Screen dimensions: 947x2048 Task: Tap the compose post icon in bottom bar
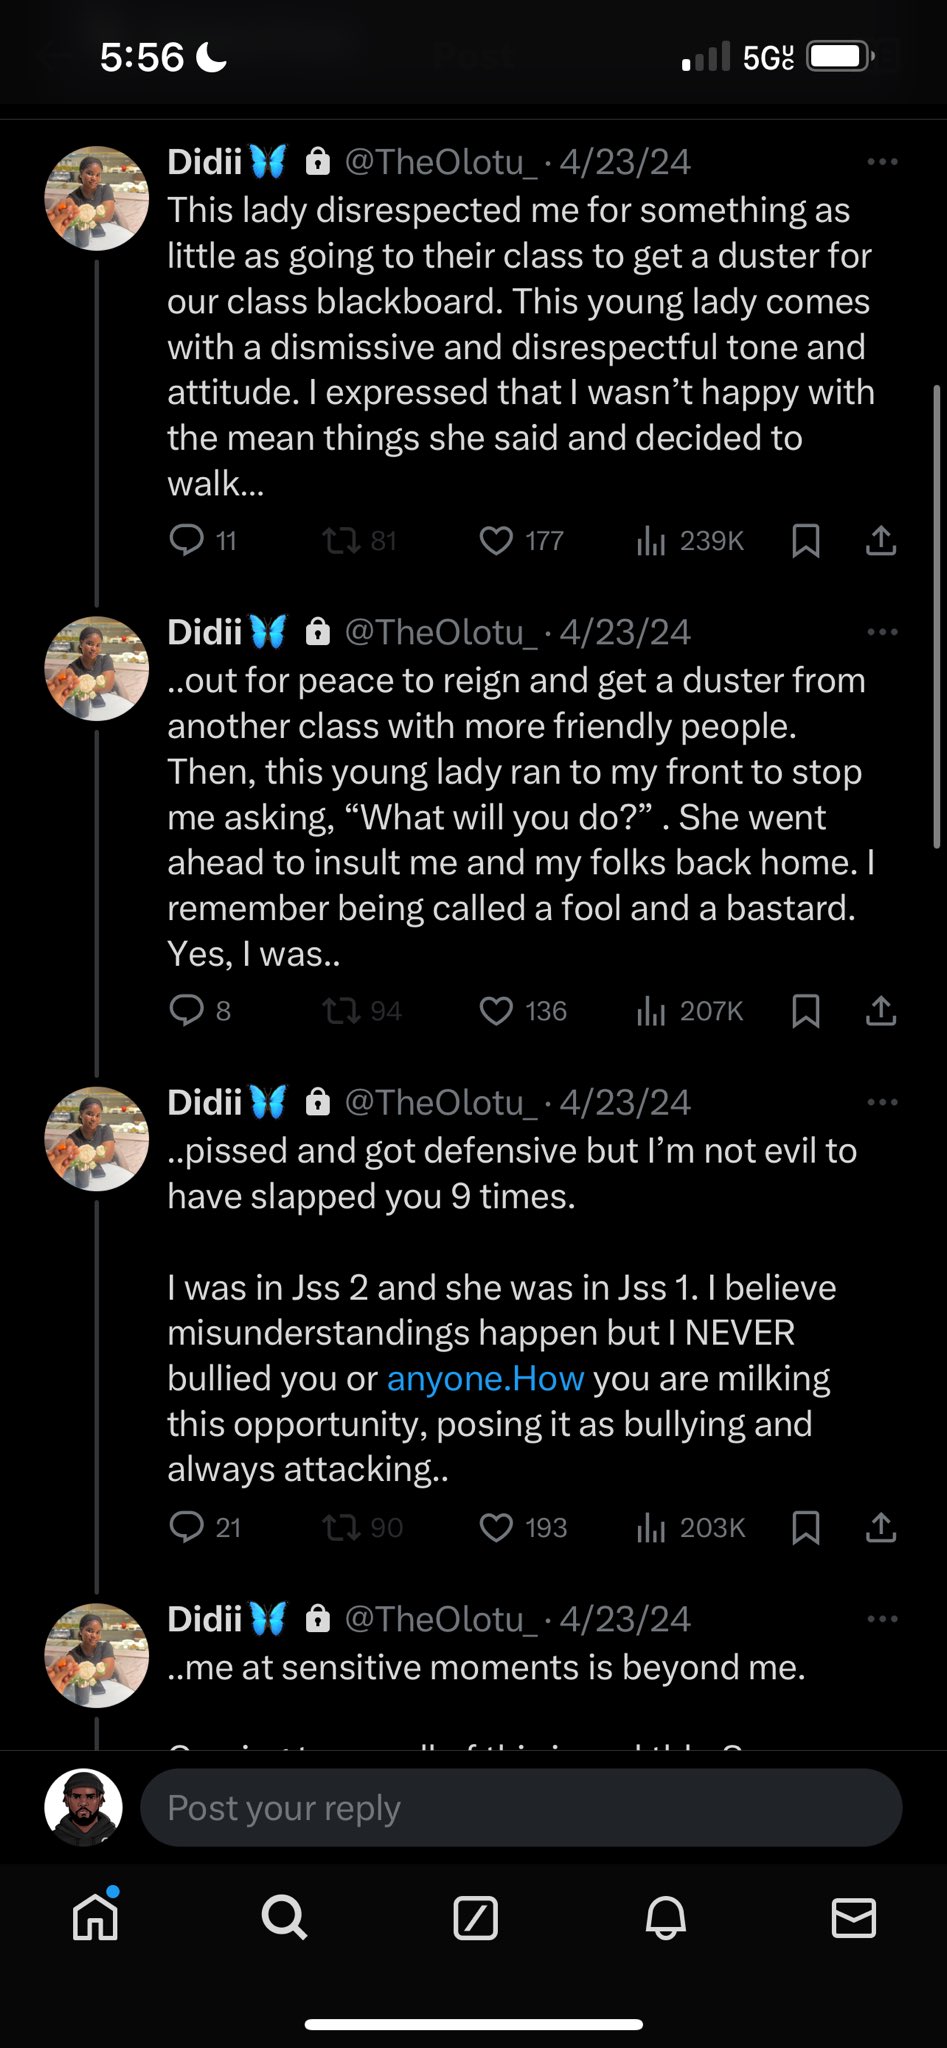(475, 1918)
